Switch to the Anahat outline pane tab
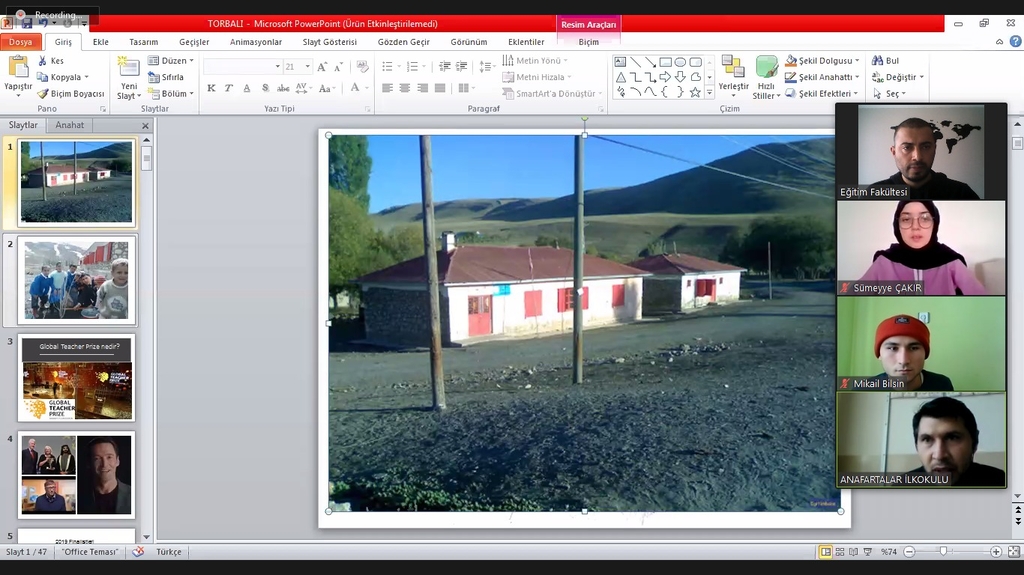The width and height of the screenshot is (1024, 575). coord(69,125)
